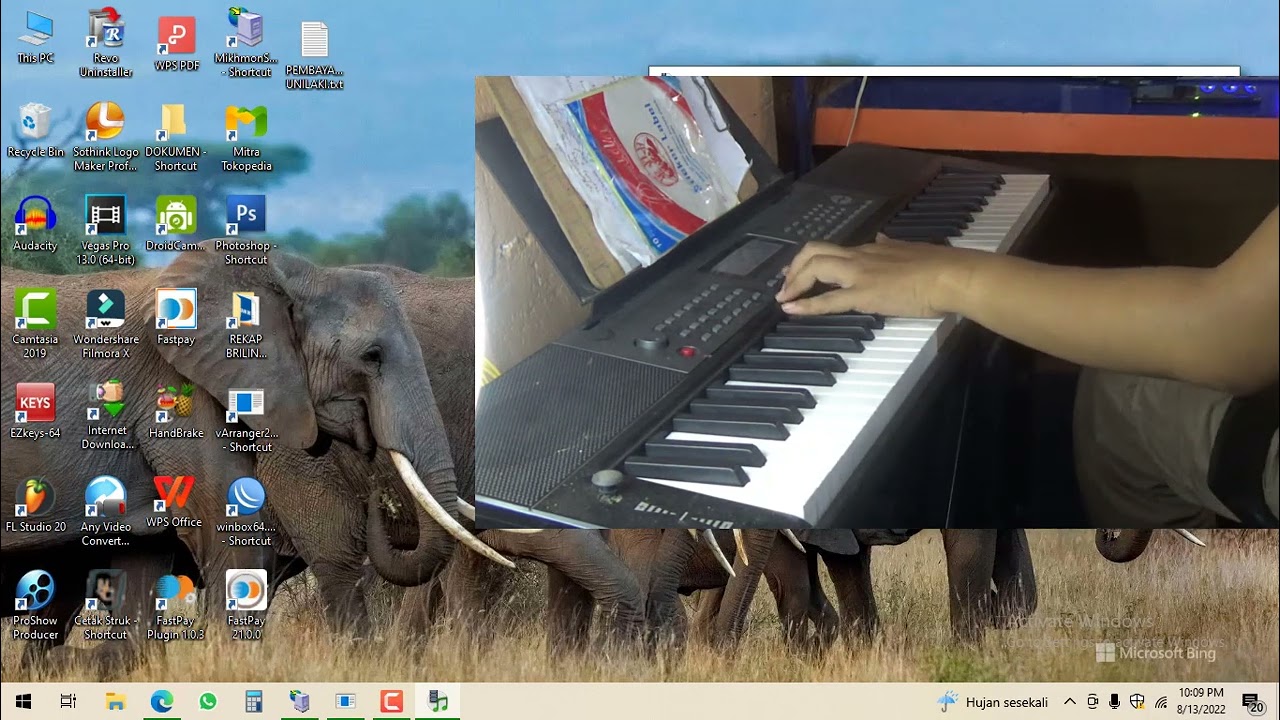Launch ProShow Producer

point(35,605)
